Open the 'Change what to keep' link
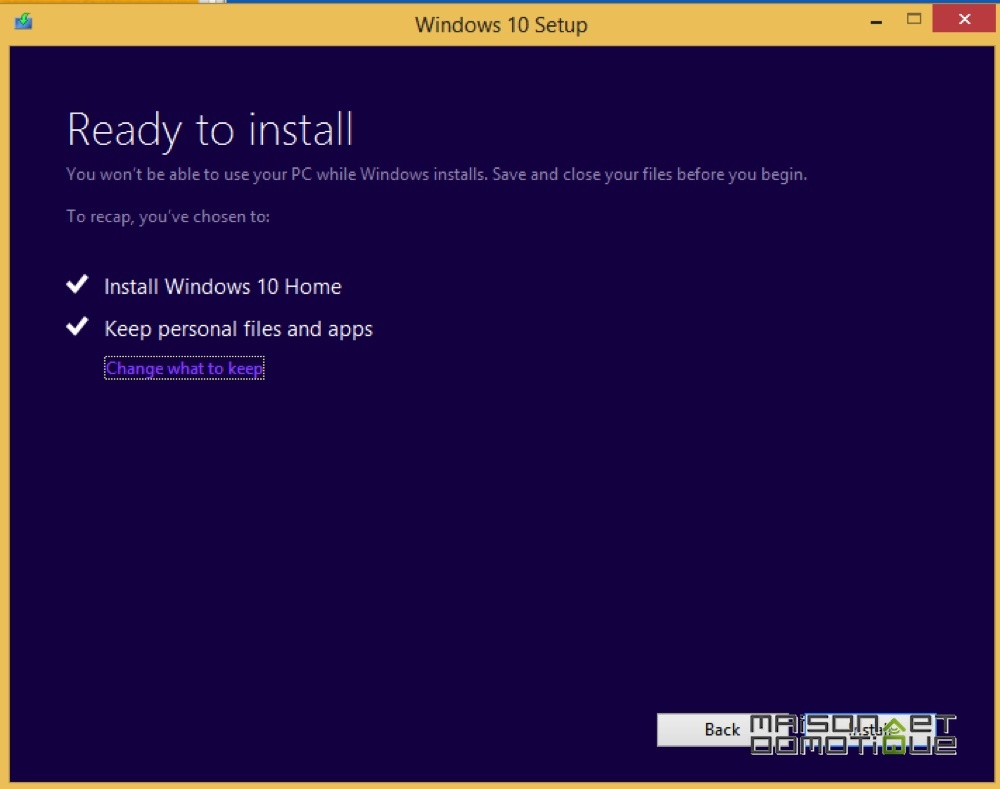1000x789 pixels. tap(184, 368)
